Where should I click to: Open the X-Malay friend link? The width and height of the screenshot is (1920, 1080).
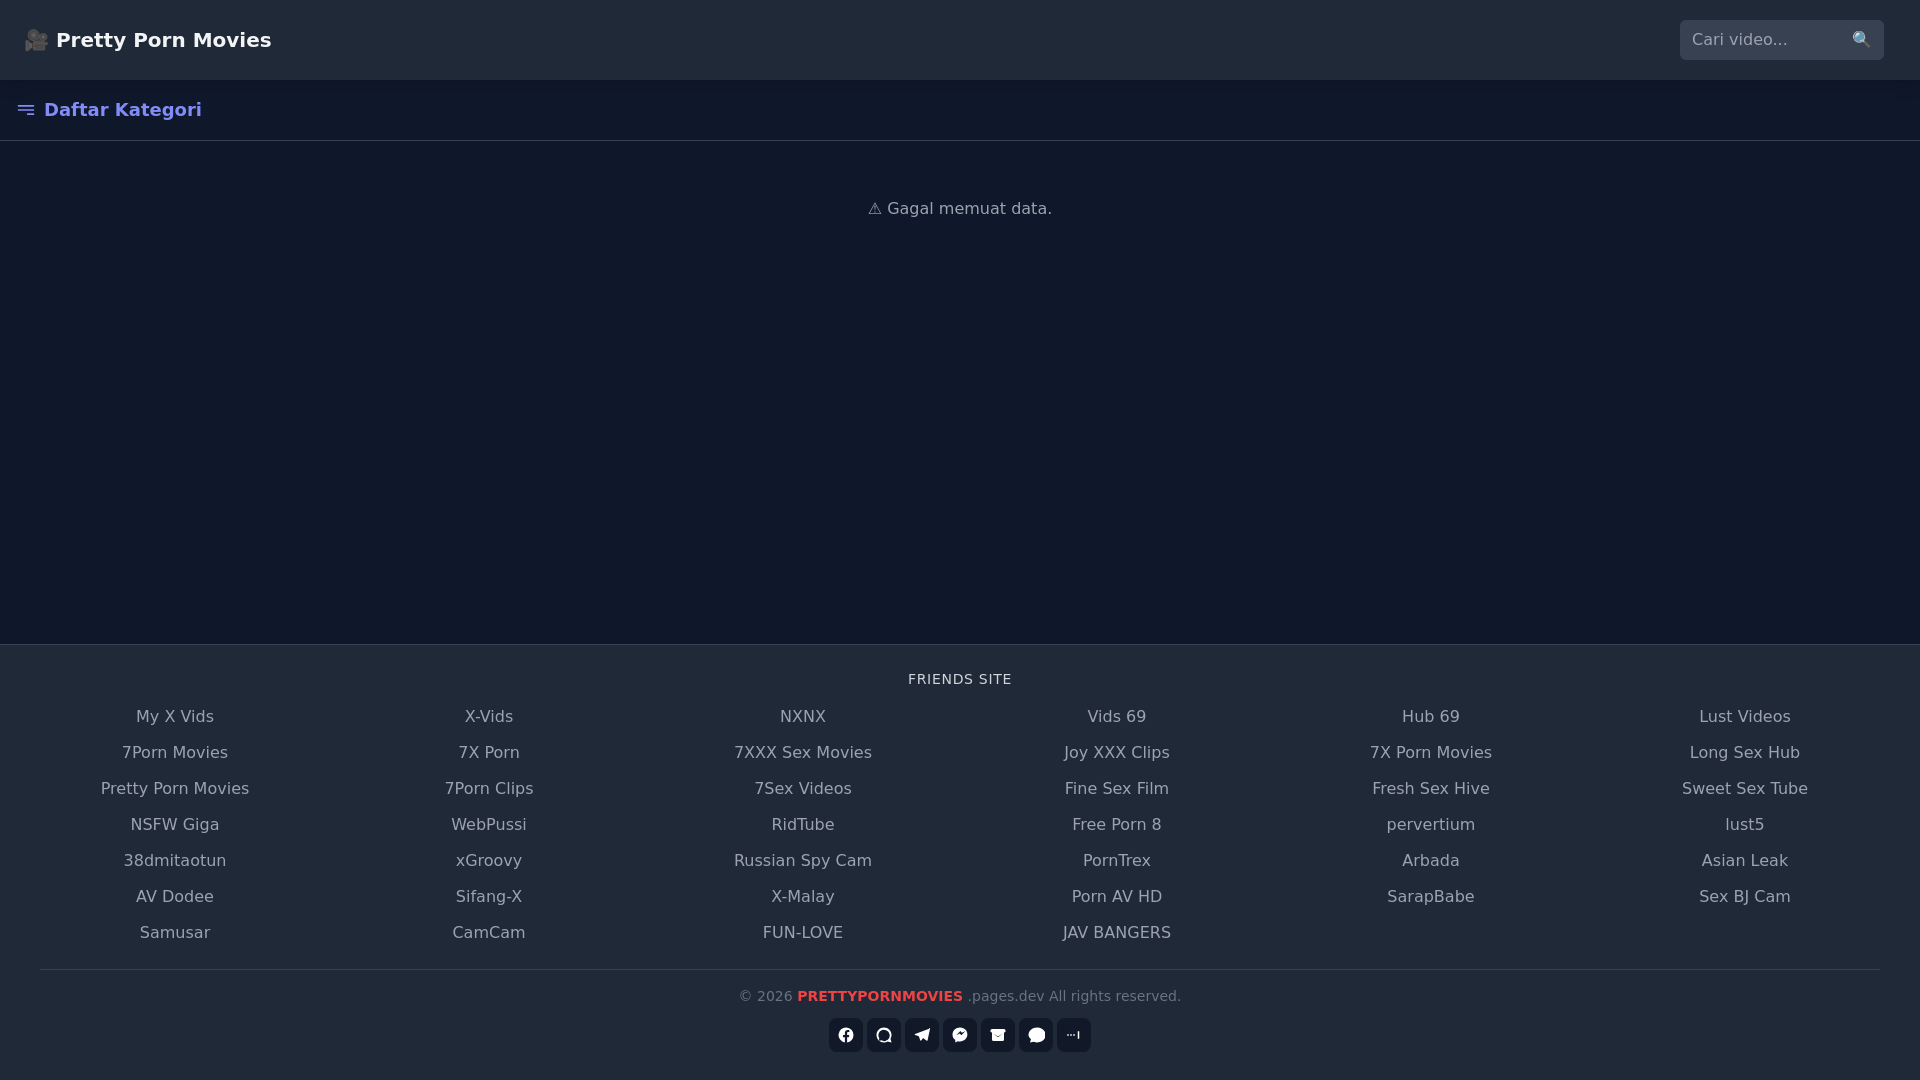[803, 897]
